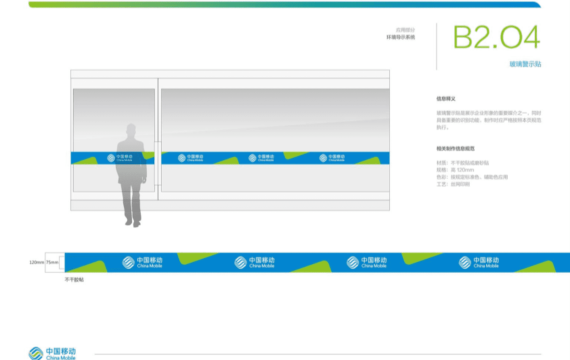Click the China Mobile logo in the page footer
570x360 pixels.
52,353
